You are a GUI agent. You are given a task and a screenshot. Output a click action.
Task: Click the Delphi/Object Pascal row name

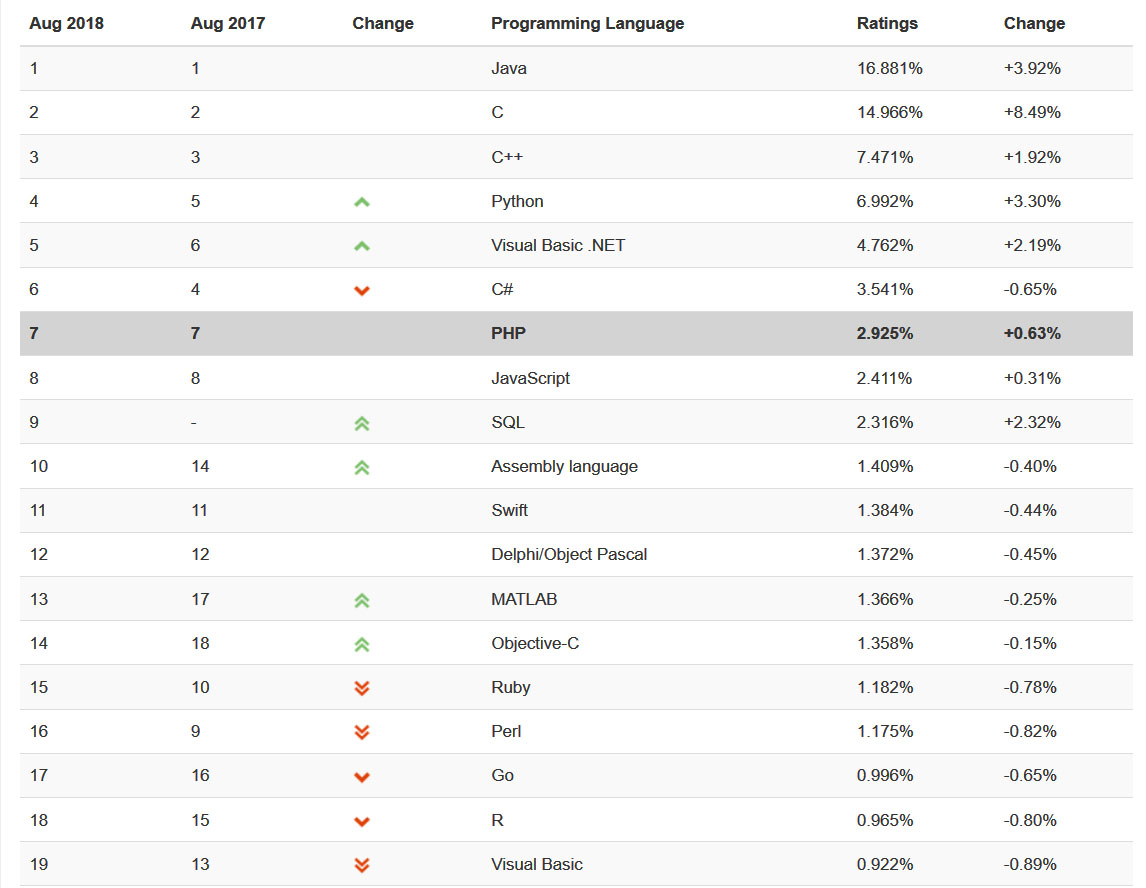click(x=569, y=555)
